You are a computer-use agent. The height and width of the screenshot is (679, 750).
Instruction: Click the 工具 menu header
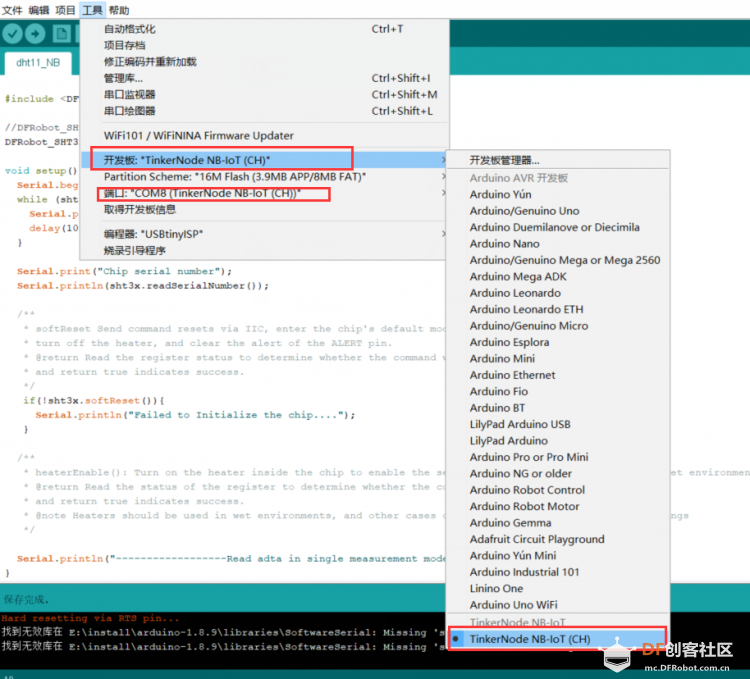coord(92,10)
